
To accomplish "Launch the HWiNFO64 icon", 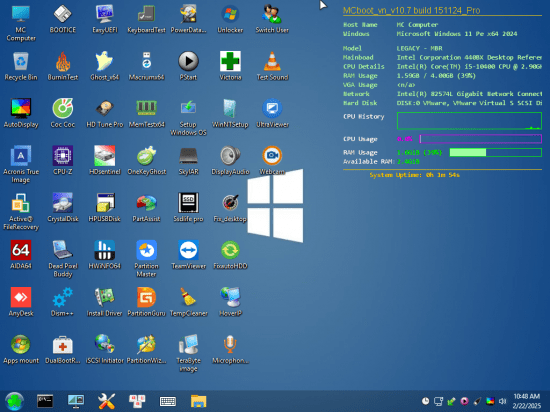I will 105,255.
